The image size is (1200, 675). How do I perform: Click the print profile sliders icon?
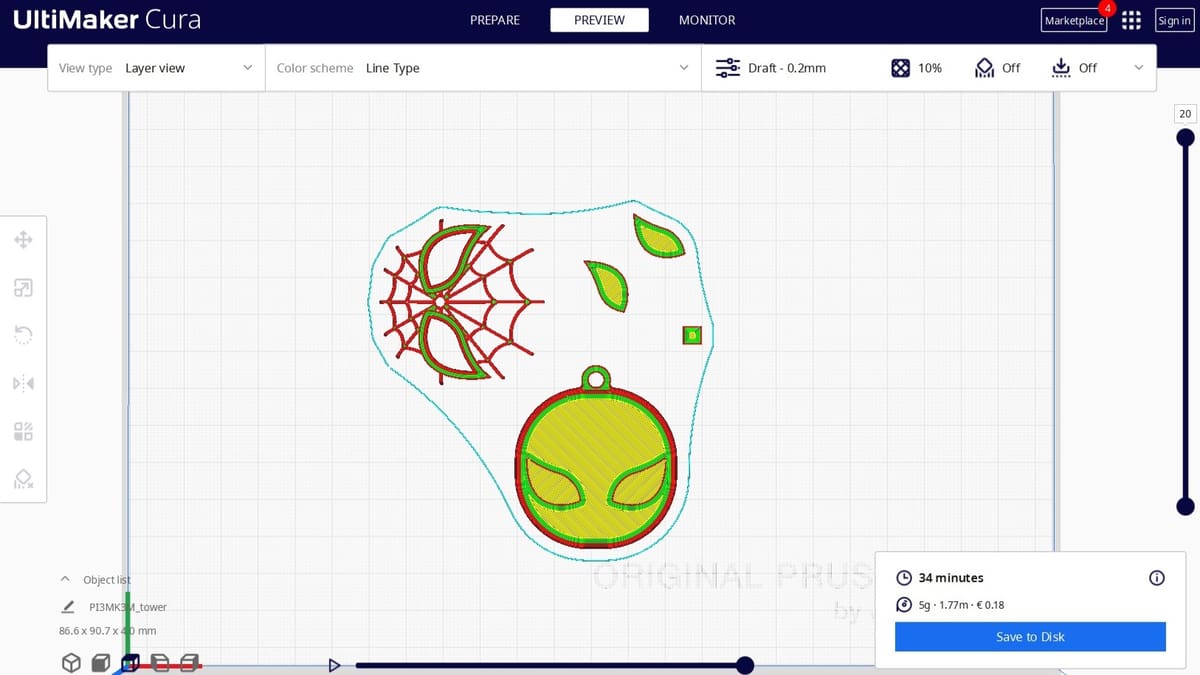(x=727, y=68)
